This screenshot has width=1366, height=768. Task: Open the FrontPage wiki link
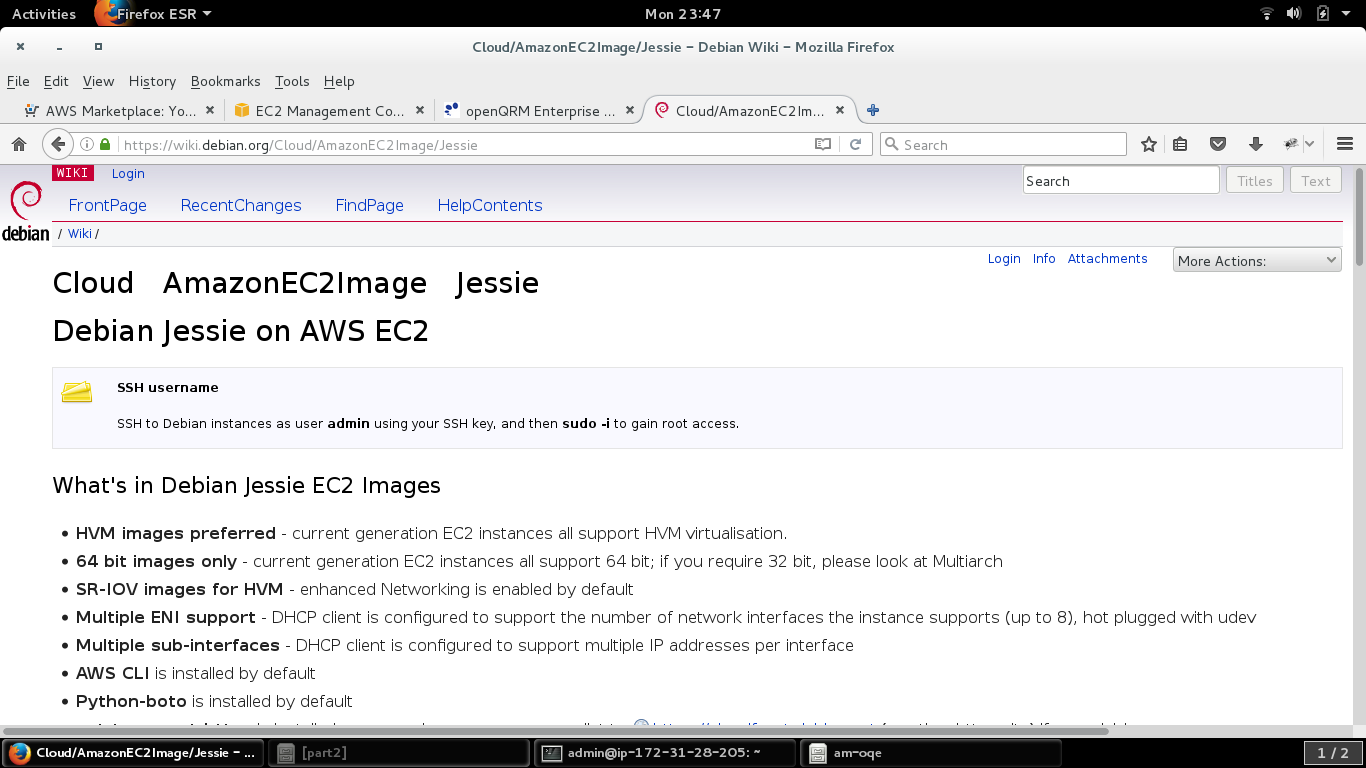[x=107, y=205]
